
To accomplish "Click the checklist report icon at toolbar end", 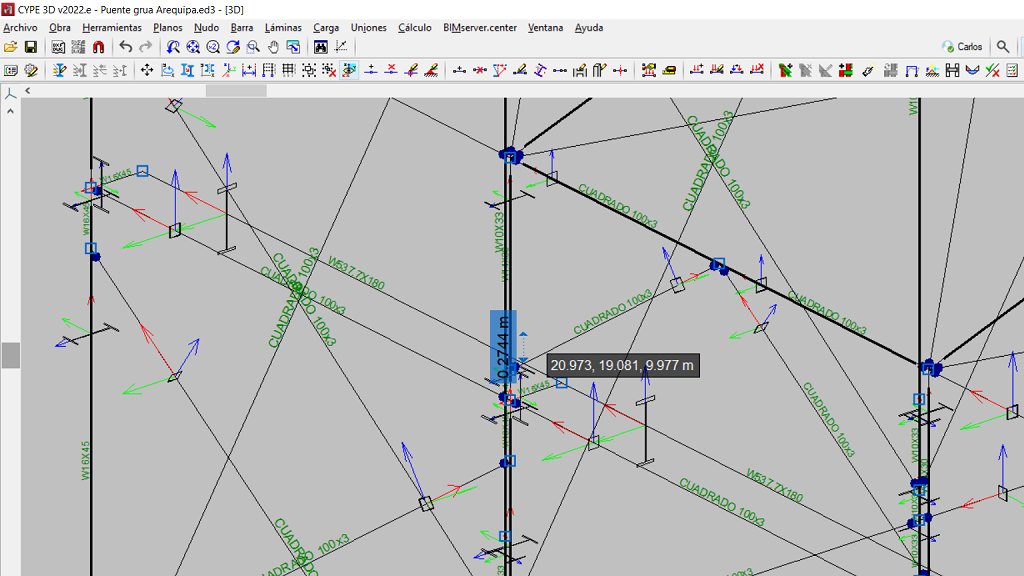I will pyautogui.click(x=1012, y=70).
